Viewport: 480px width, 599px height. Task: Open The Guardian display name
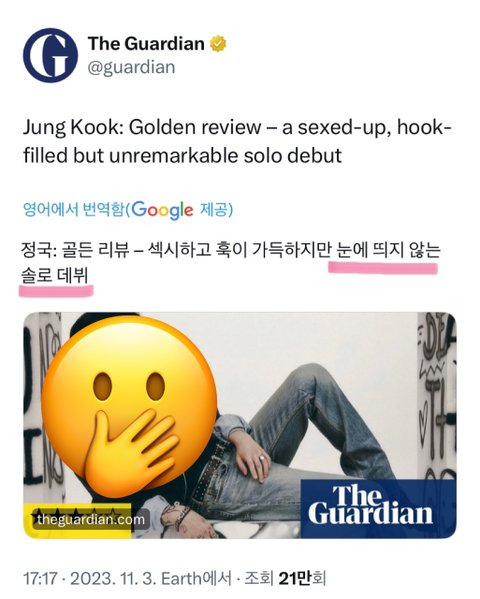point(146,44)
